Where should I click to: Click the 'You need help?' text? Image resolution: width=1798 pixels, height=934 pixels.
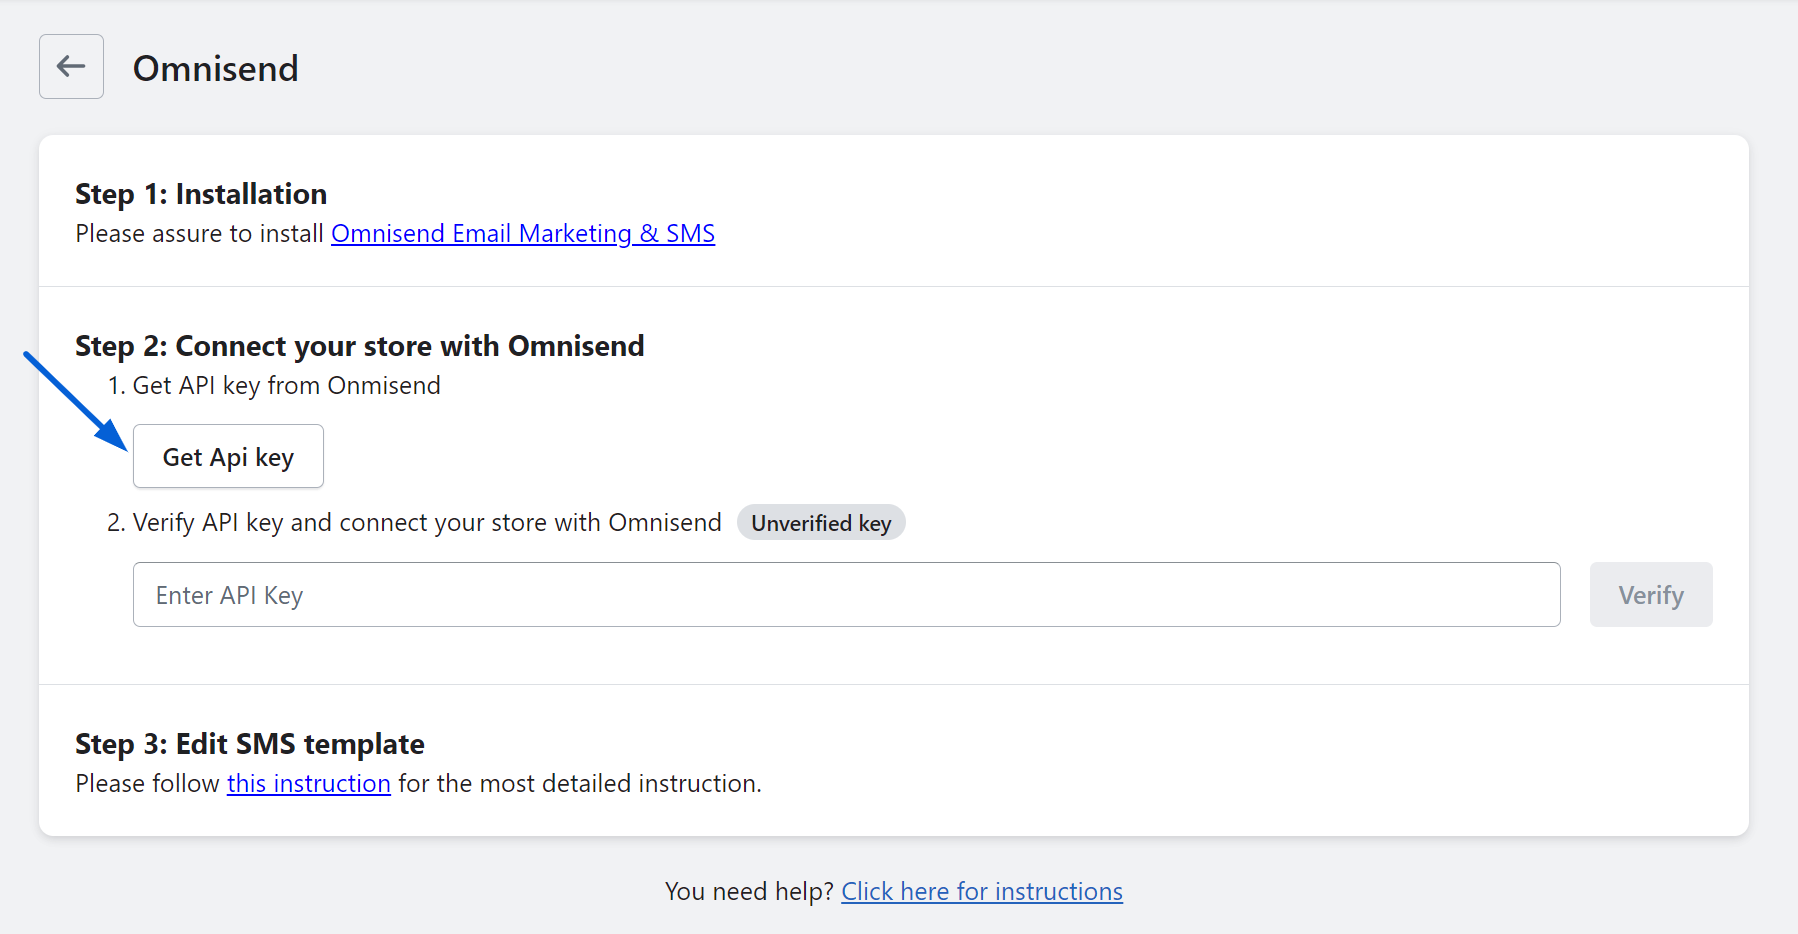pos(749,891)
